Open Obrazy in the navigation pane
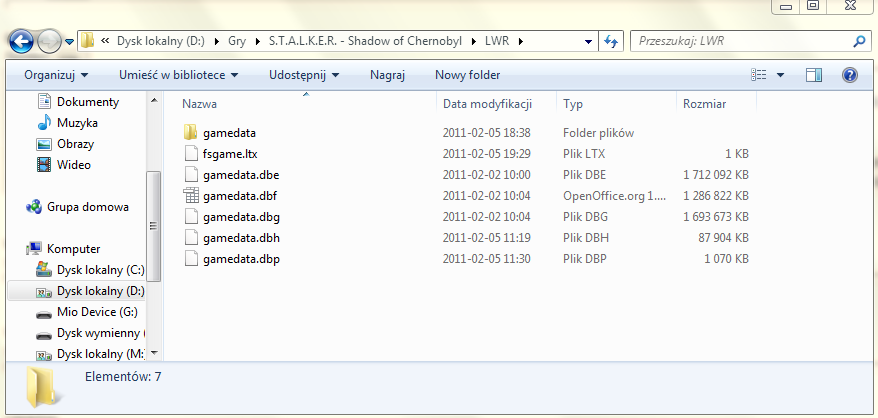 click(76, 144)
